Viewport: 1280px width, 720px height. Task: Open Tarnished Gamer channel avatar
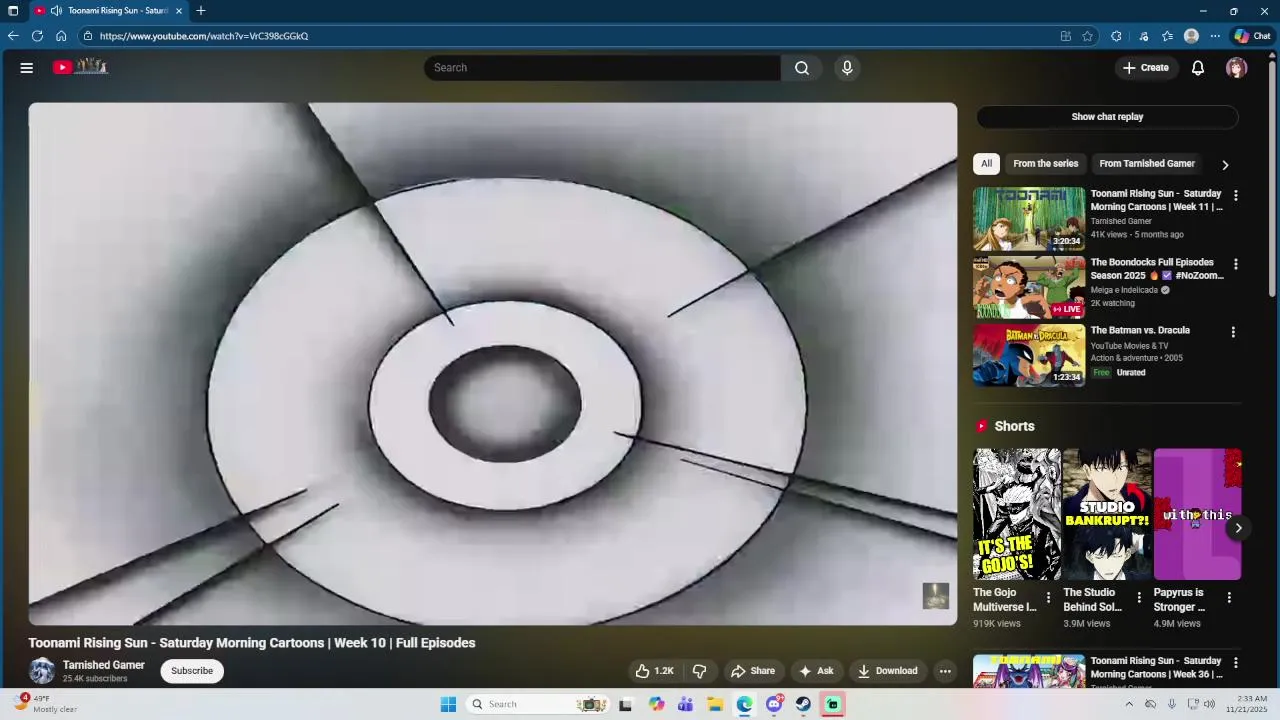click(x=42, y=671)
